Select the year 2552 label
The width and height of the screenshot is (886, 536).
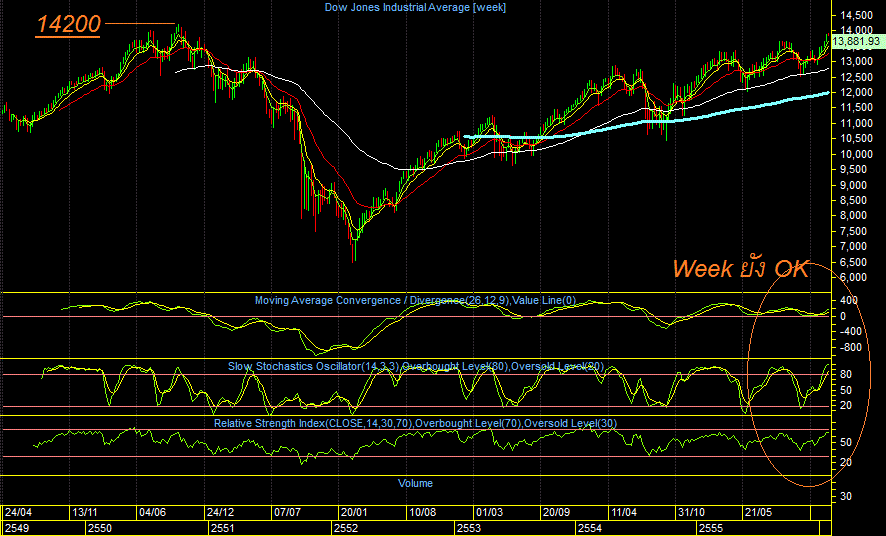[346, 529]
